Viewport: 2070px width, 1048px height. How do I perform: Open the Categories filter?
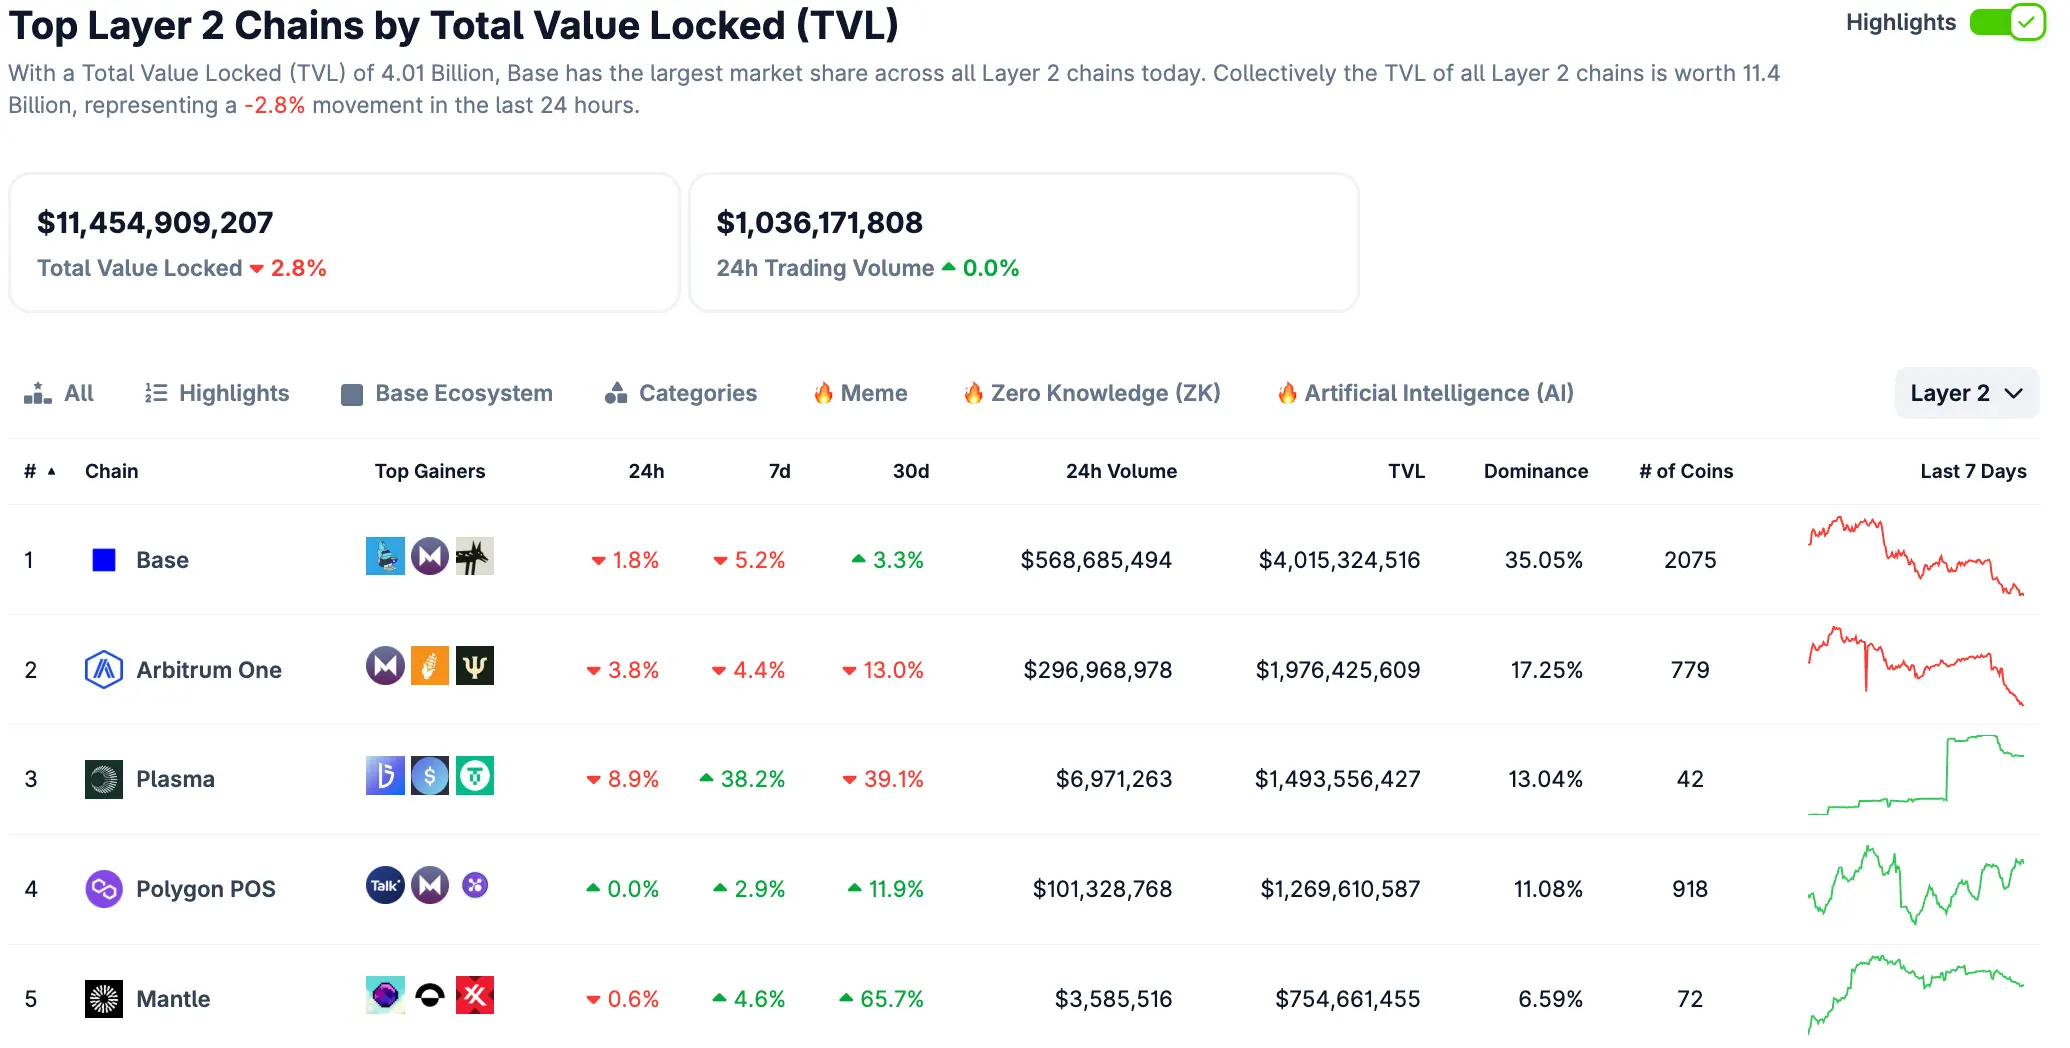pyautogui.click(x=681, y=393)
